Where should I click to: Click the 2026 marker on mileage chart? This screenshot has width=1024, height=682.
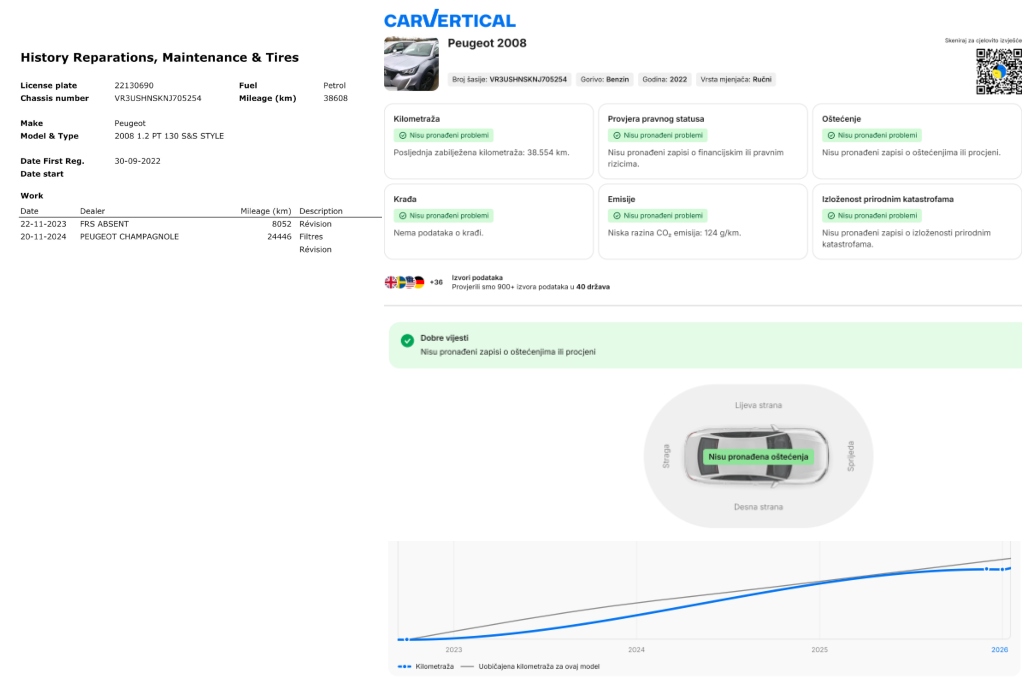(x=999, y=650)
